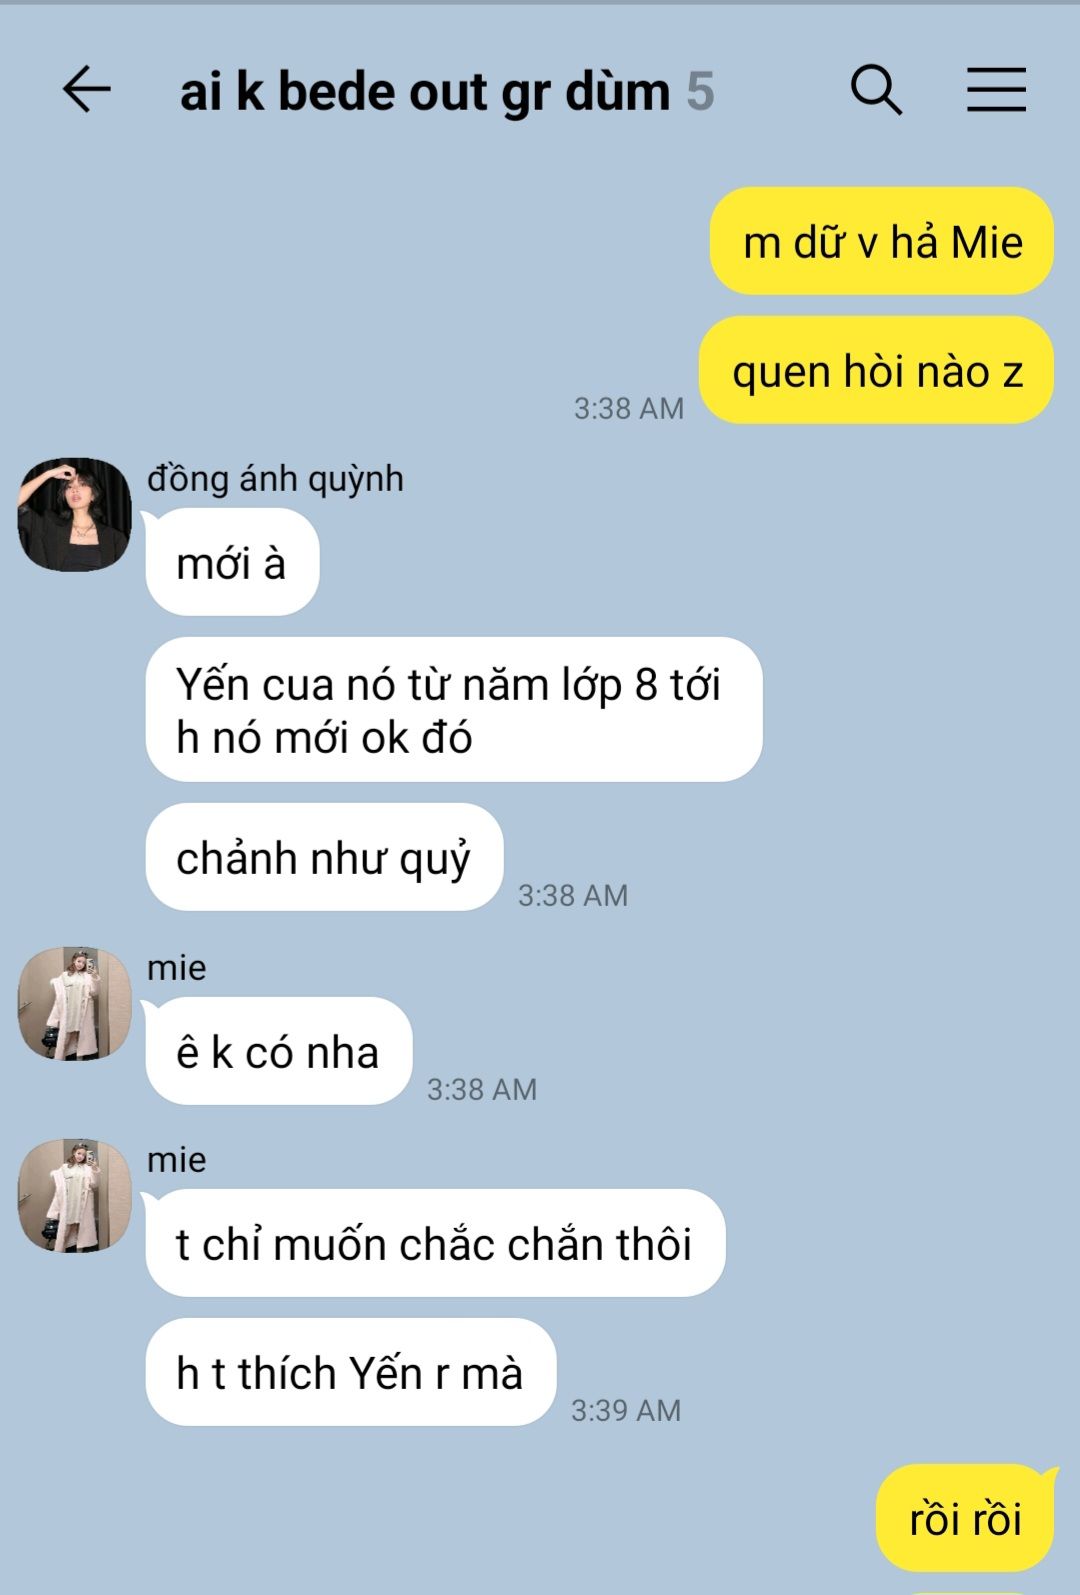
Task: Select the 'ê k có nha' message
Action: pos(279,1052)
